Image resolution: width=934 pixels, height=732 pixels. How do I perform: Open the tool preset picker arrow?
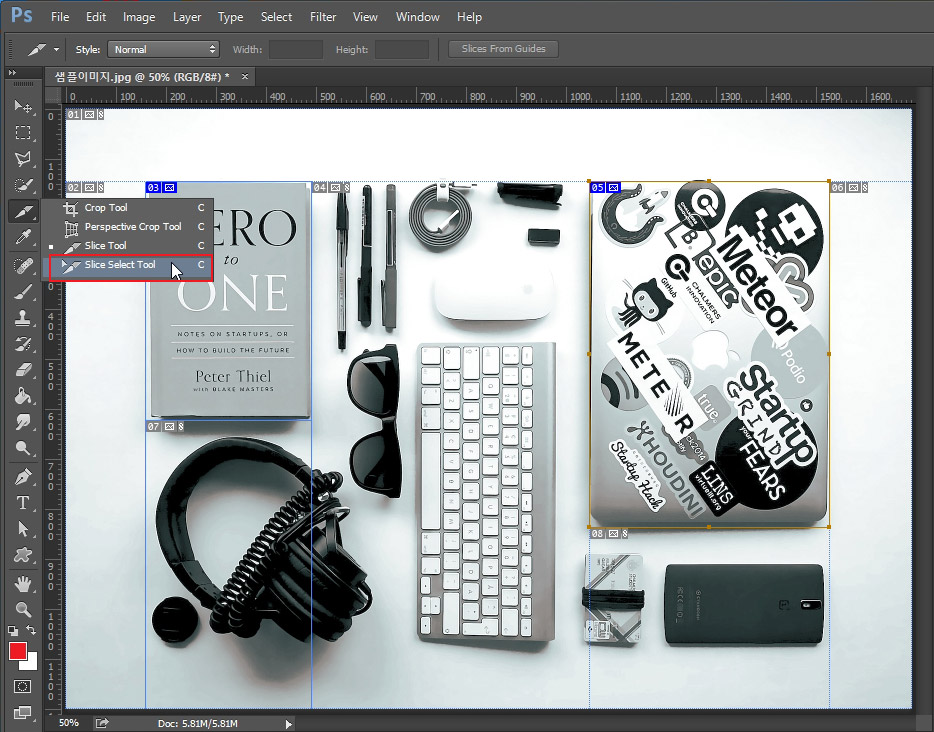[x=57, y=49]
